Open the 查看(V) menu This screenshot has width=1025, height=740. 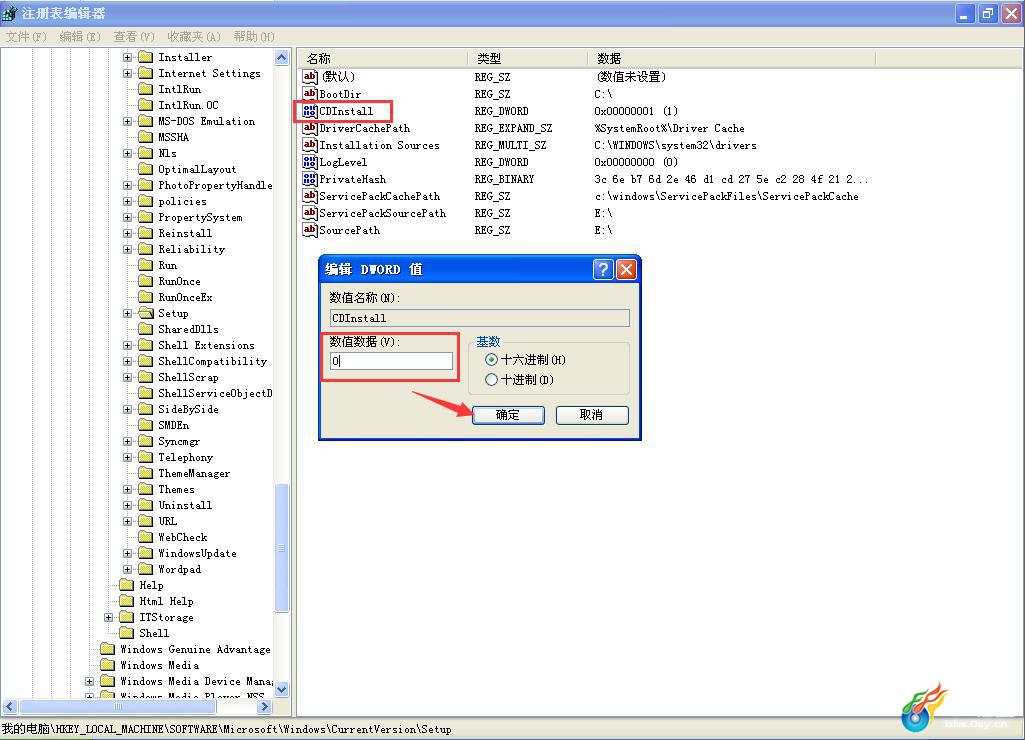(134, 37)
